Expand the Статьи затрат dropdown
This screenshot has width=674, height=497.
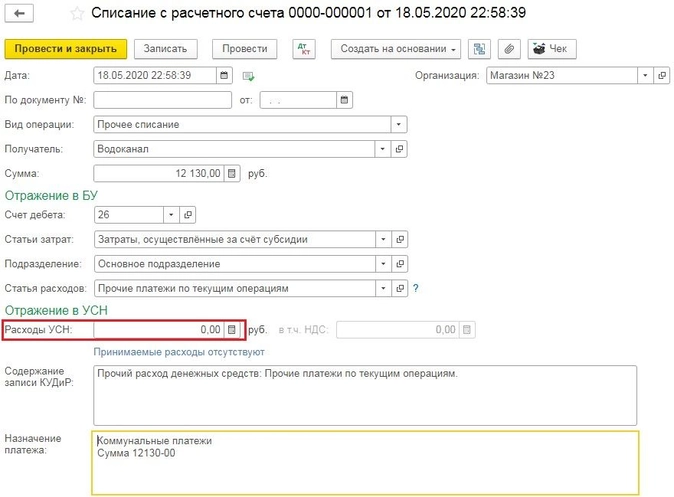pyautogui.click(x=383, y=239)
